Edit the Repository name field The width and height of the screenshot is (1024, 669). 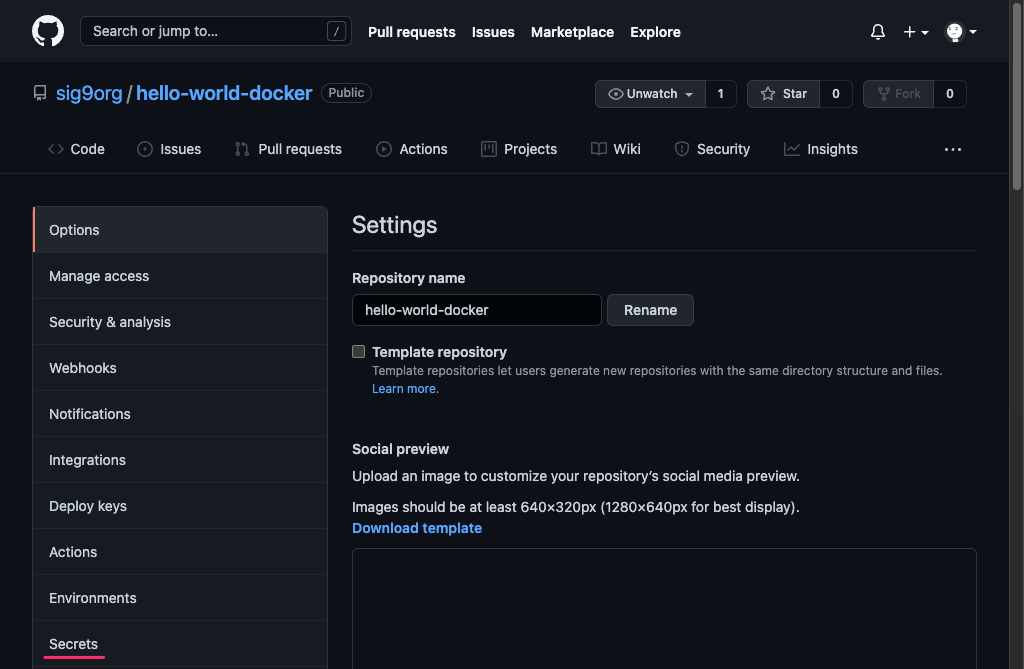[x=477, y=310]
